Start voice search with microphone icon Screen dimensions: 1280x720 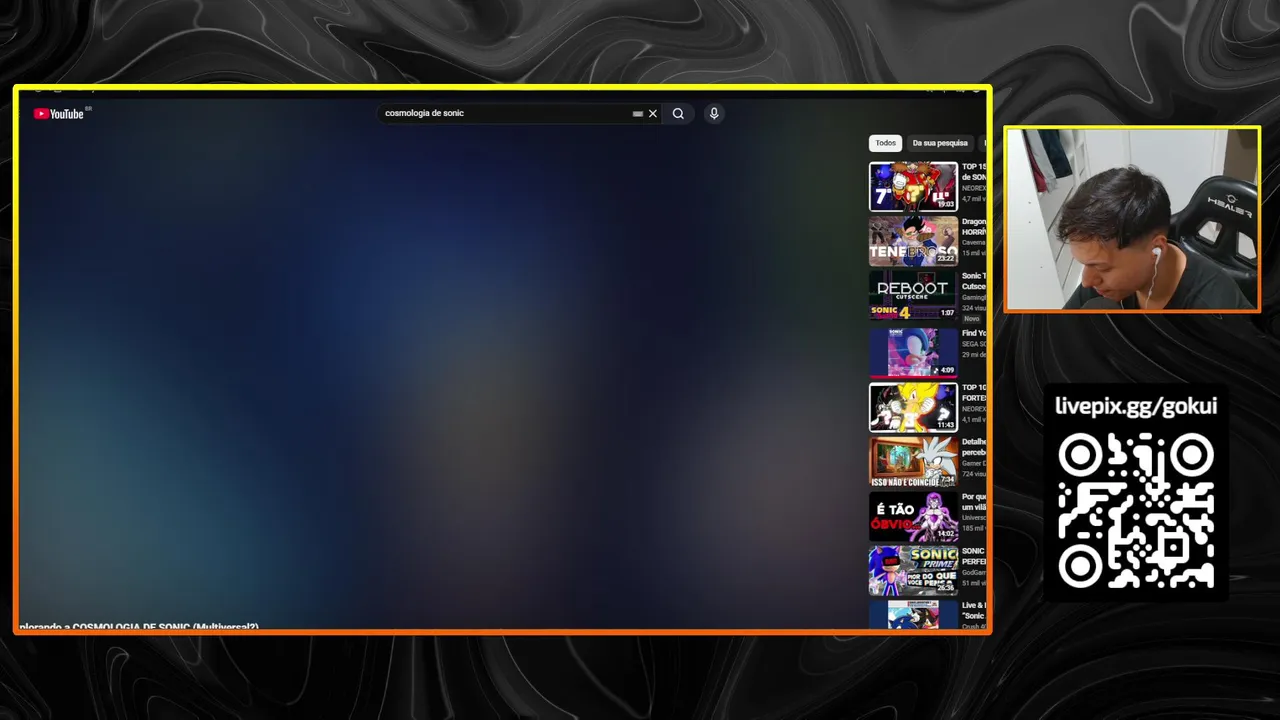[714, 114]
